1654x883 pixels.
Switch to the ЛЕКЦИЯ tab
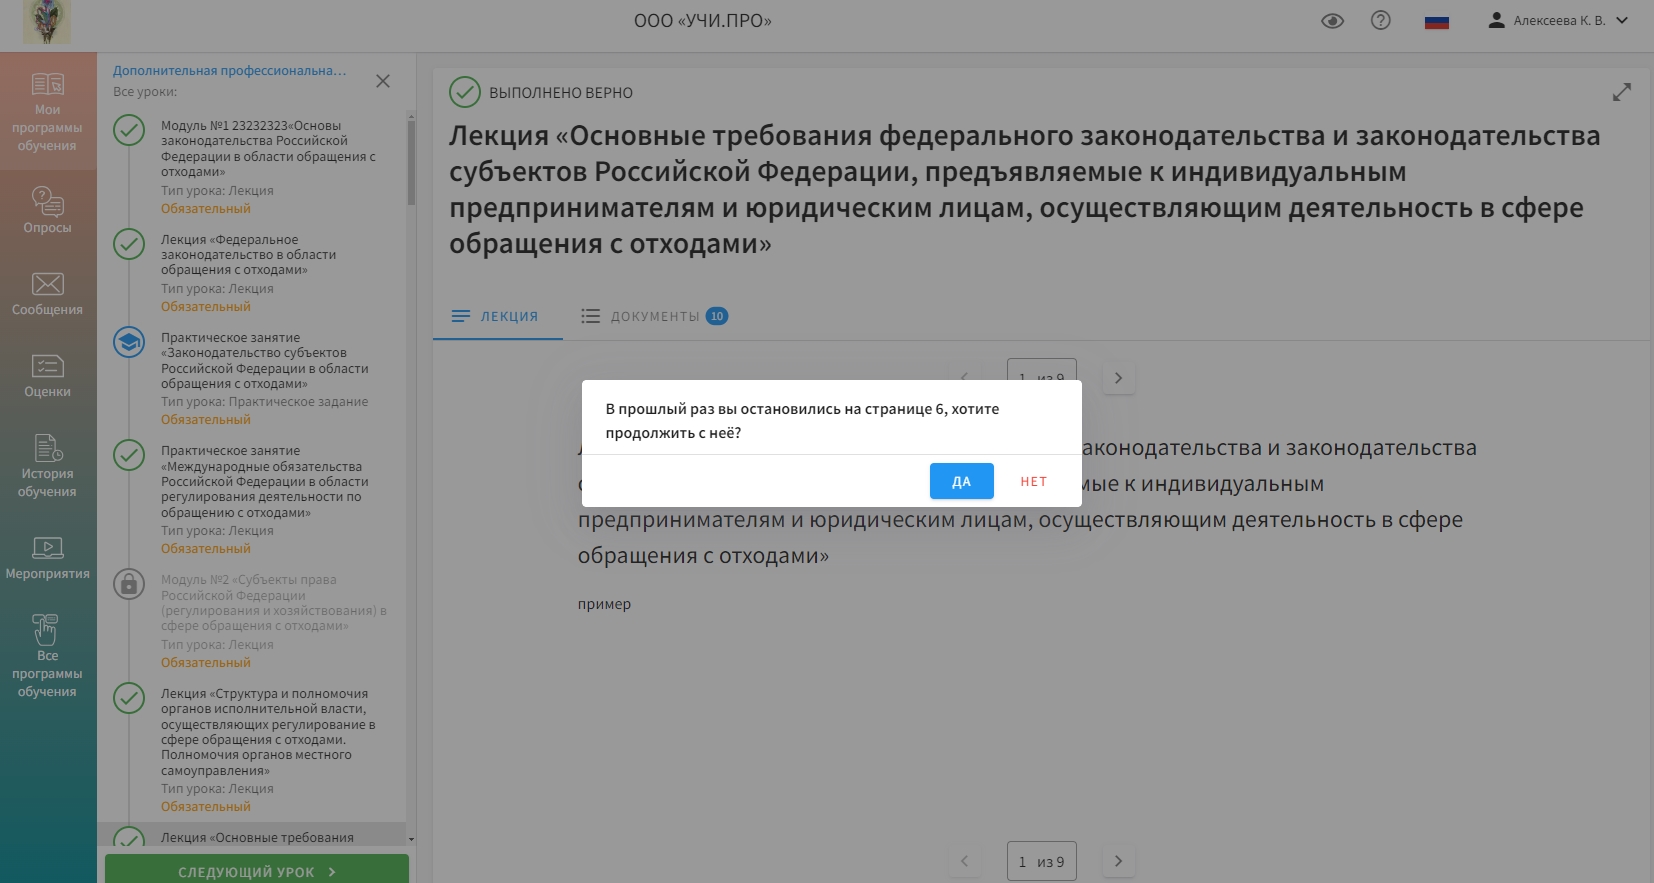point(497,316)
